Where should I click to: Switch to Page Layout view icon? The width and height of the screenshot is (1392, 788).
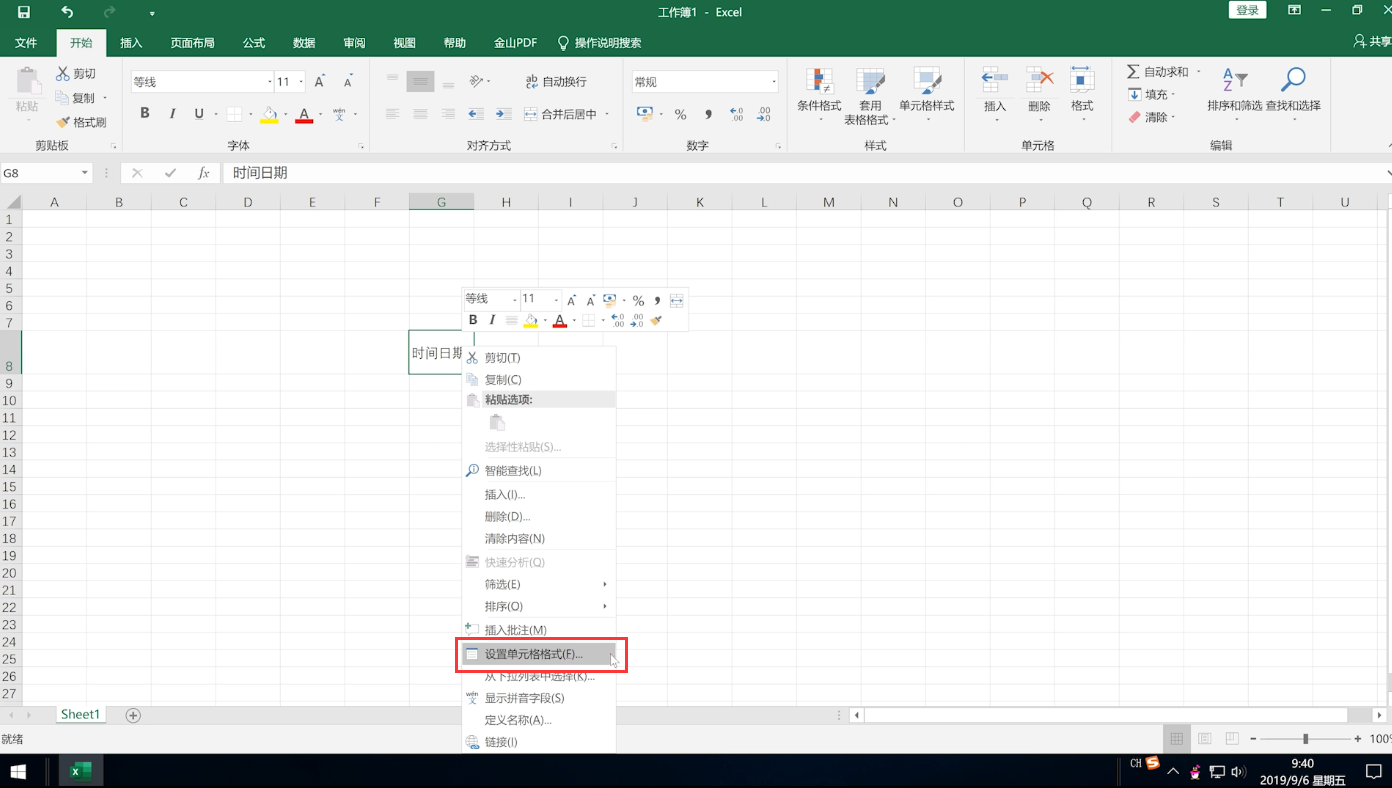coord(1204,739)
